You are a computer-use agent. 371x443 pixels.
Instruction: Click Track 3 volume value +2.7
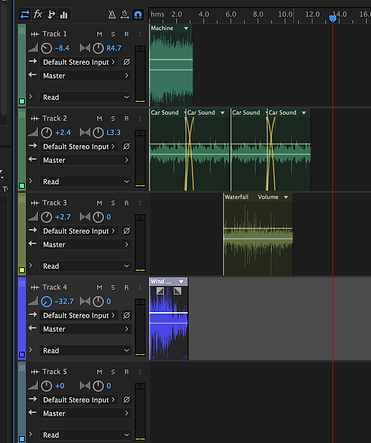(x=63, y=217)
